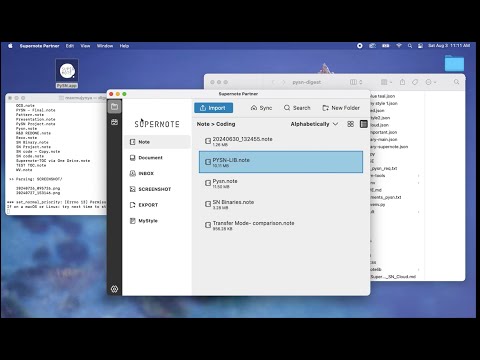Click screen recording indicator in menu bar
Screen dimensions: 480x360
[360, 46]
